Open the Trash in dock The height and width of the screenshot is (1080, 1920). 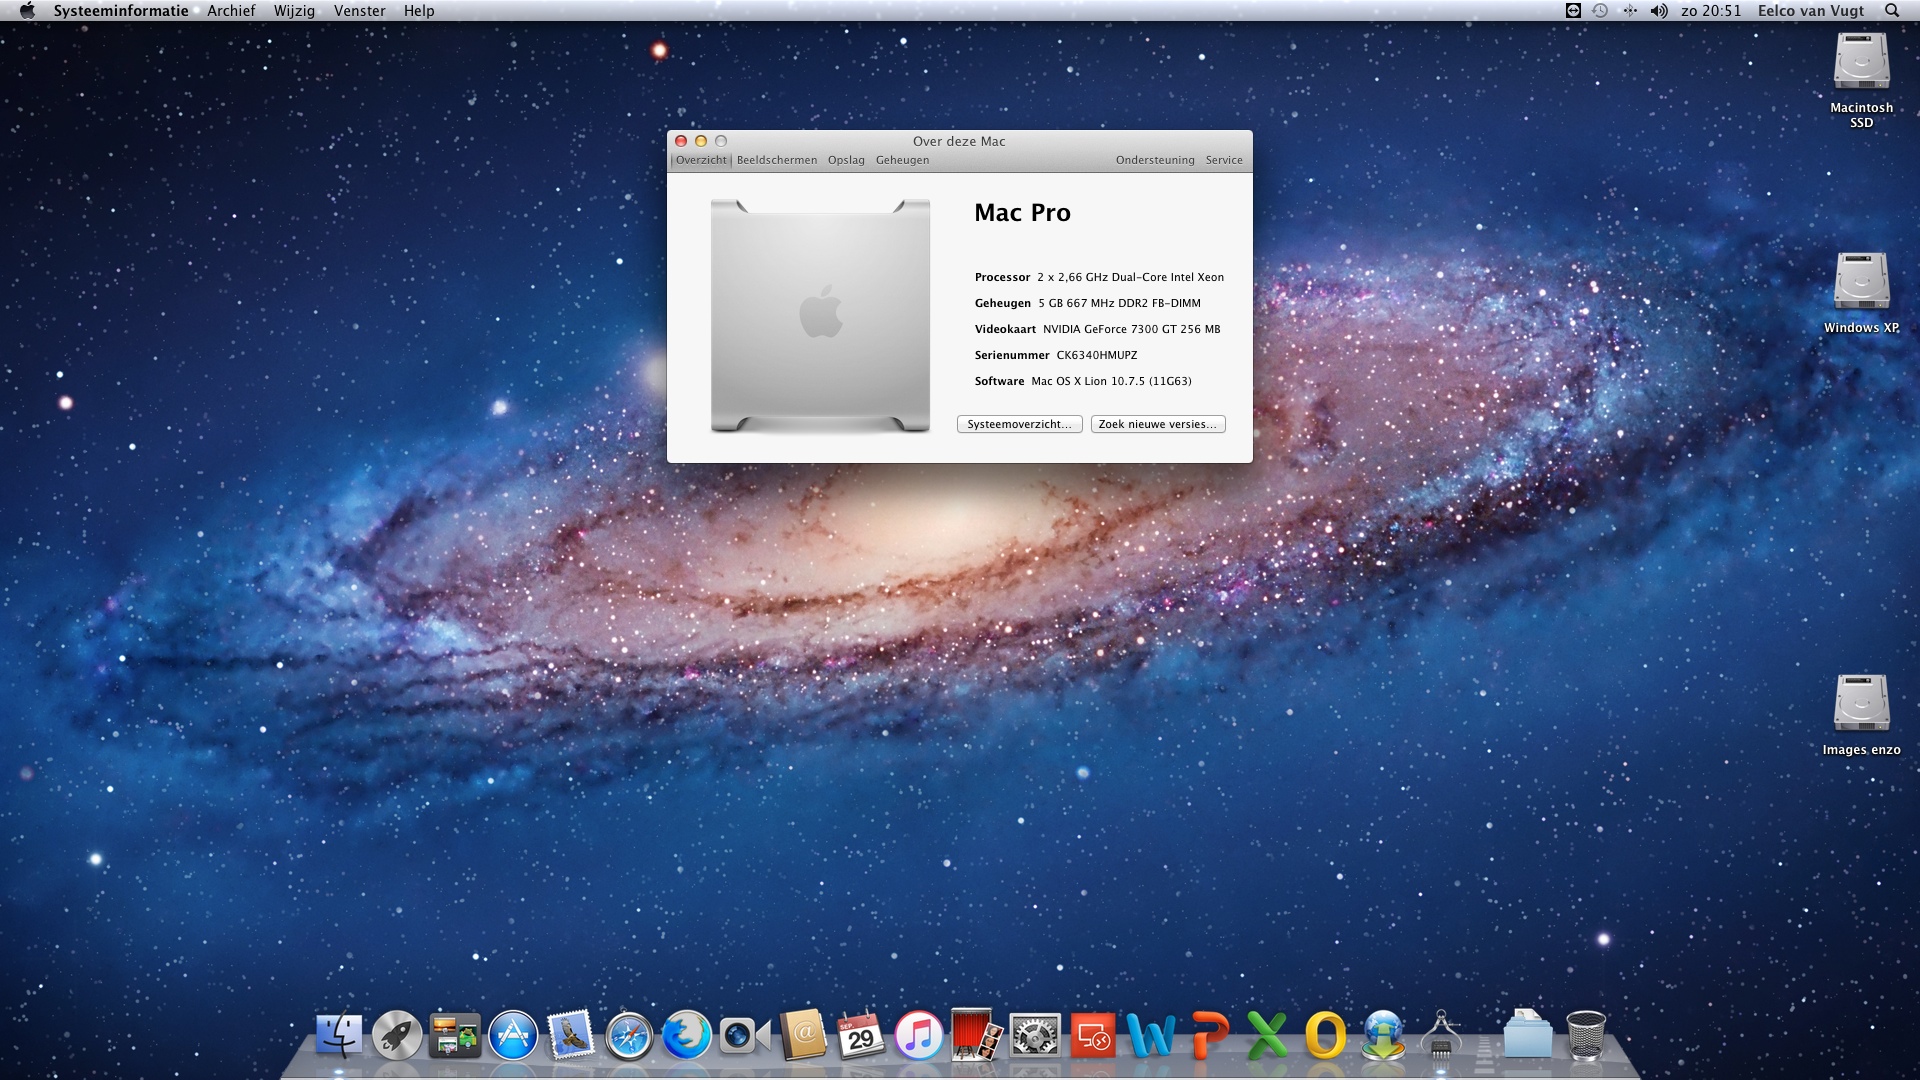[1585, 1035]
